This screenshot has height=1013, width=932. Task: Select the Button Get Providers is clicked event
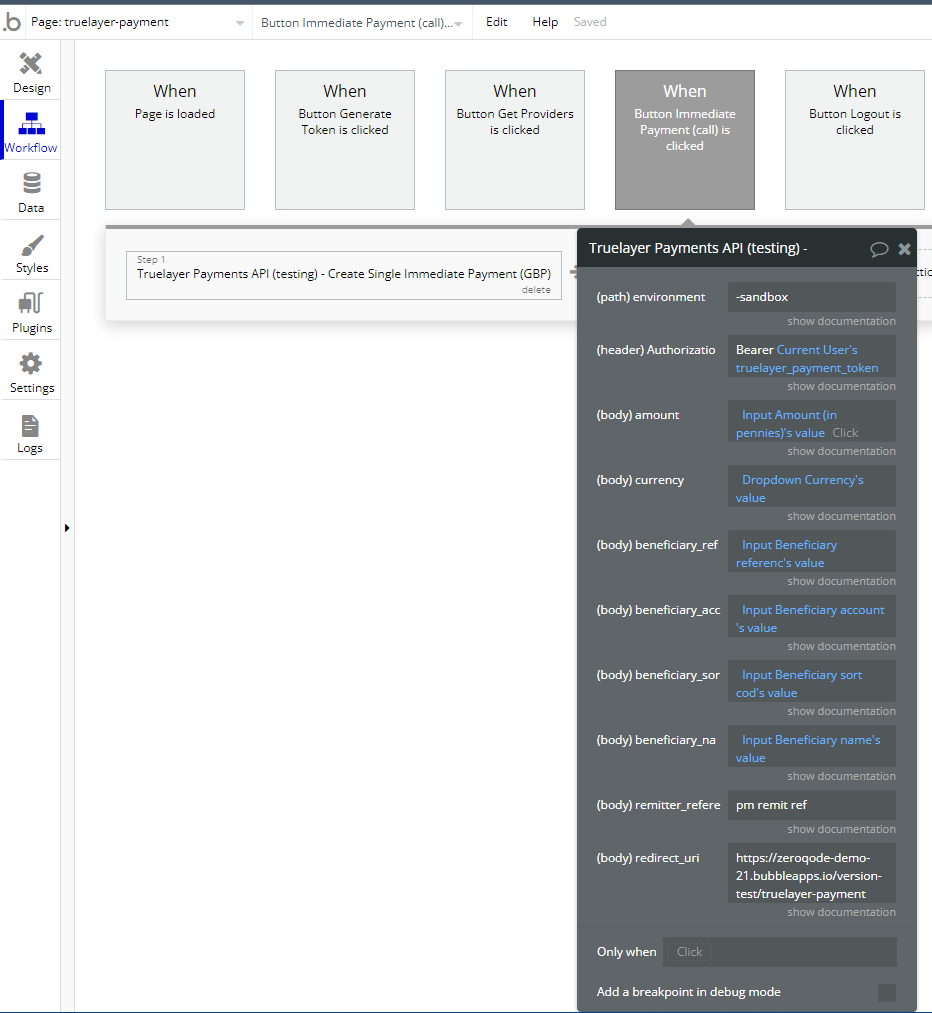point(515,140)
